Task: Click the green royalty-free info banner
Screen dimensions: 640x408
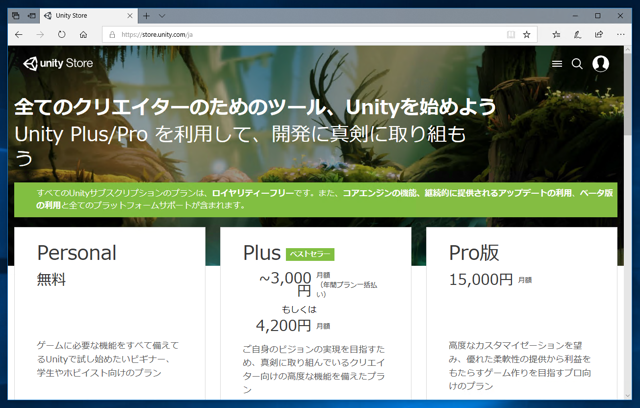Action: tap(316, 200)
